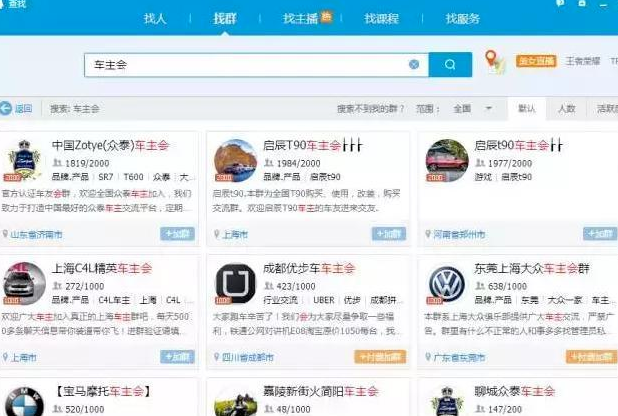The height and width of the screenshot is (416, 618).
Task: Open the BMW logo avatar of 宝马摩托车主会
Action: (24, 401)
